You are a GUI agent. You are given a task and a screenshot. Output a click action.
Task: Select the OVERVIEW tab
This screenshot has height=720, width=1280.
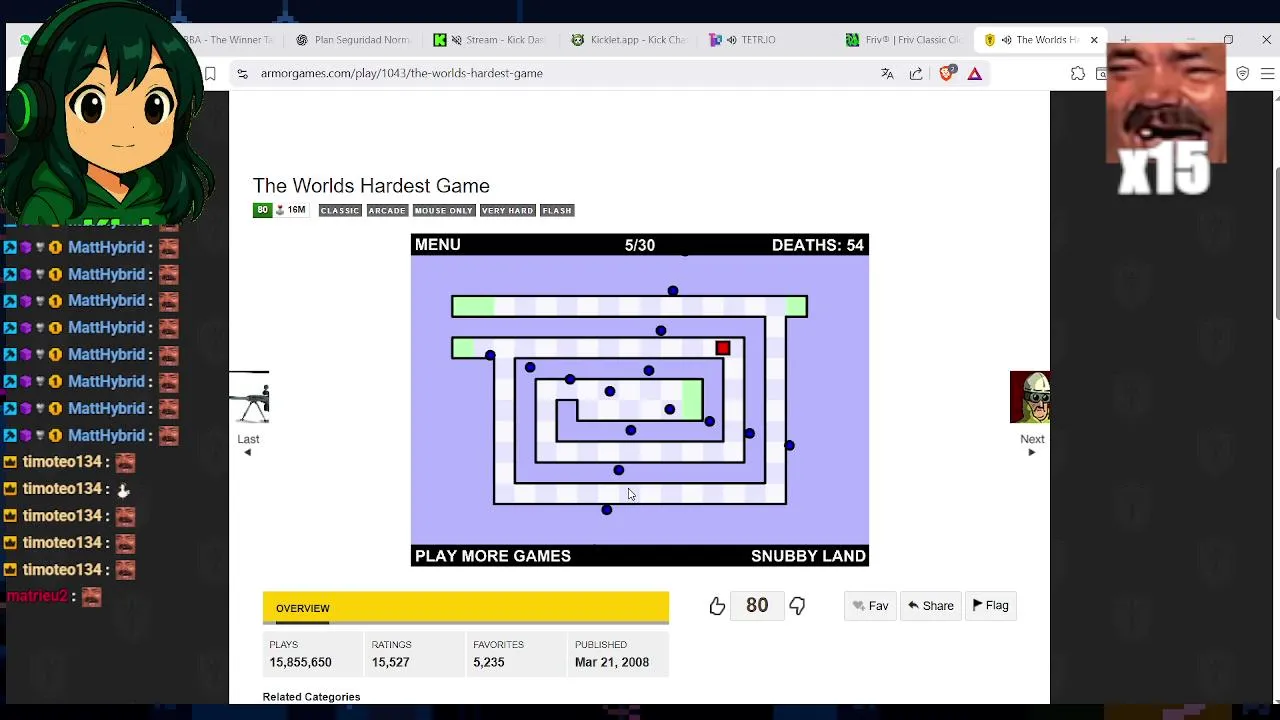[x=303, y=608]
